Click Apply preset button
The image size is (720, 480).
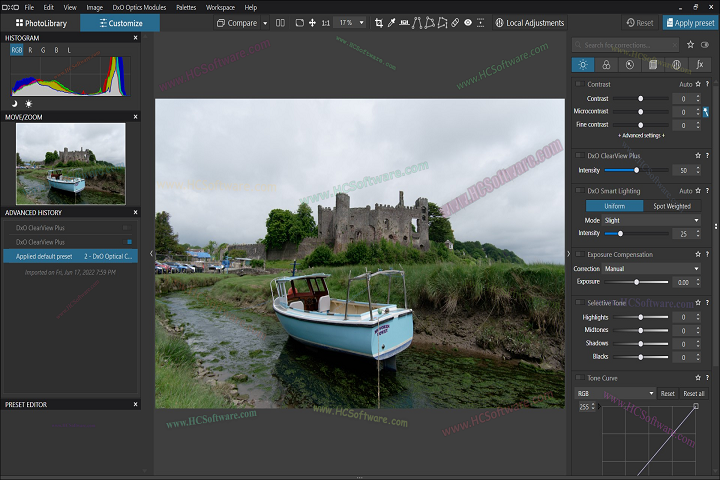point(690,23)
